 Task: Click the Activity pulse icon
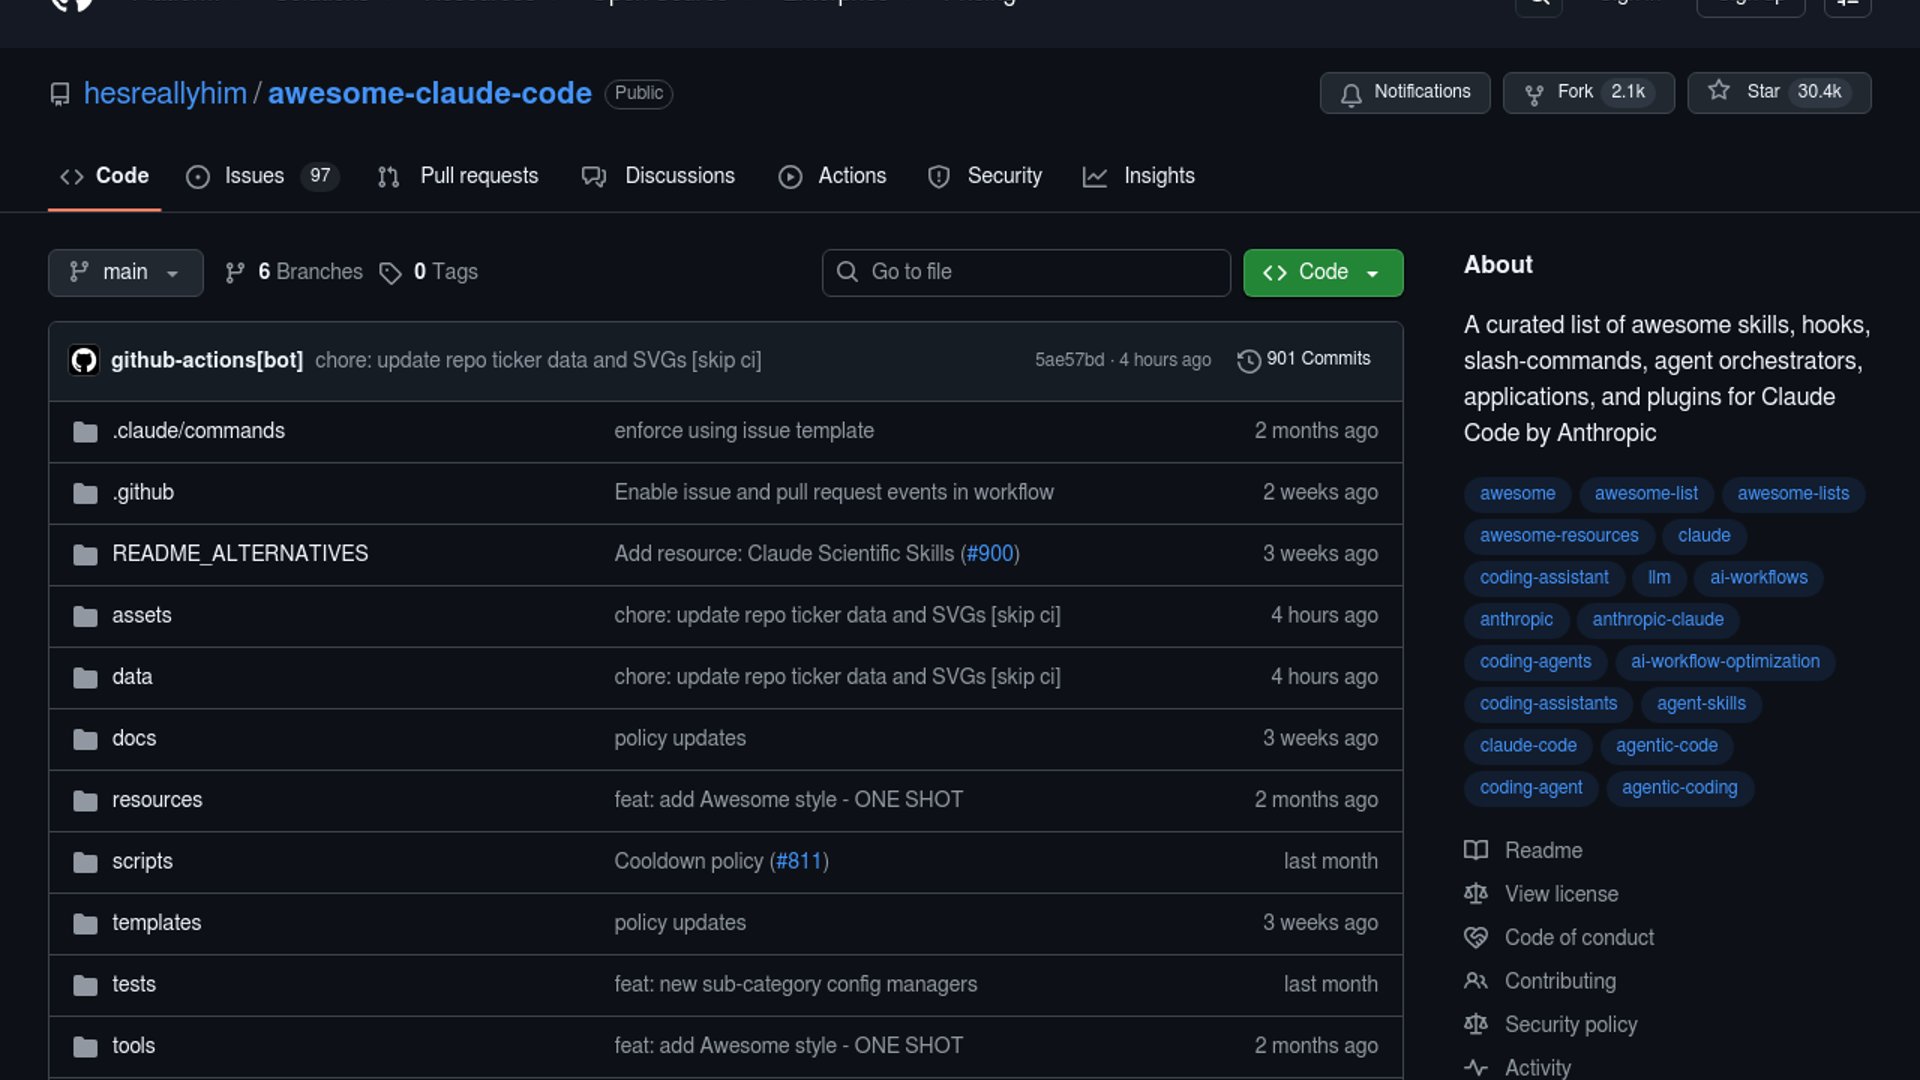(1476, 1067)
